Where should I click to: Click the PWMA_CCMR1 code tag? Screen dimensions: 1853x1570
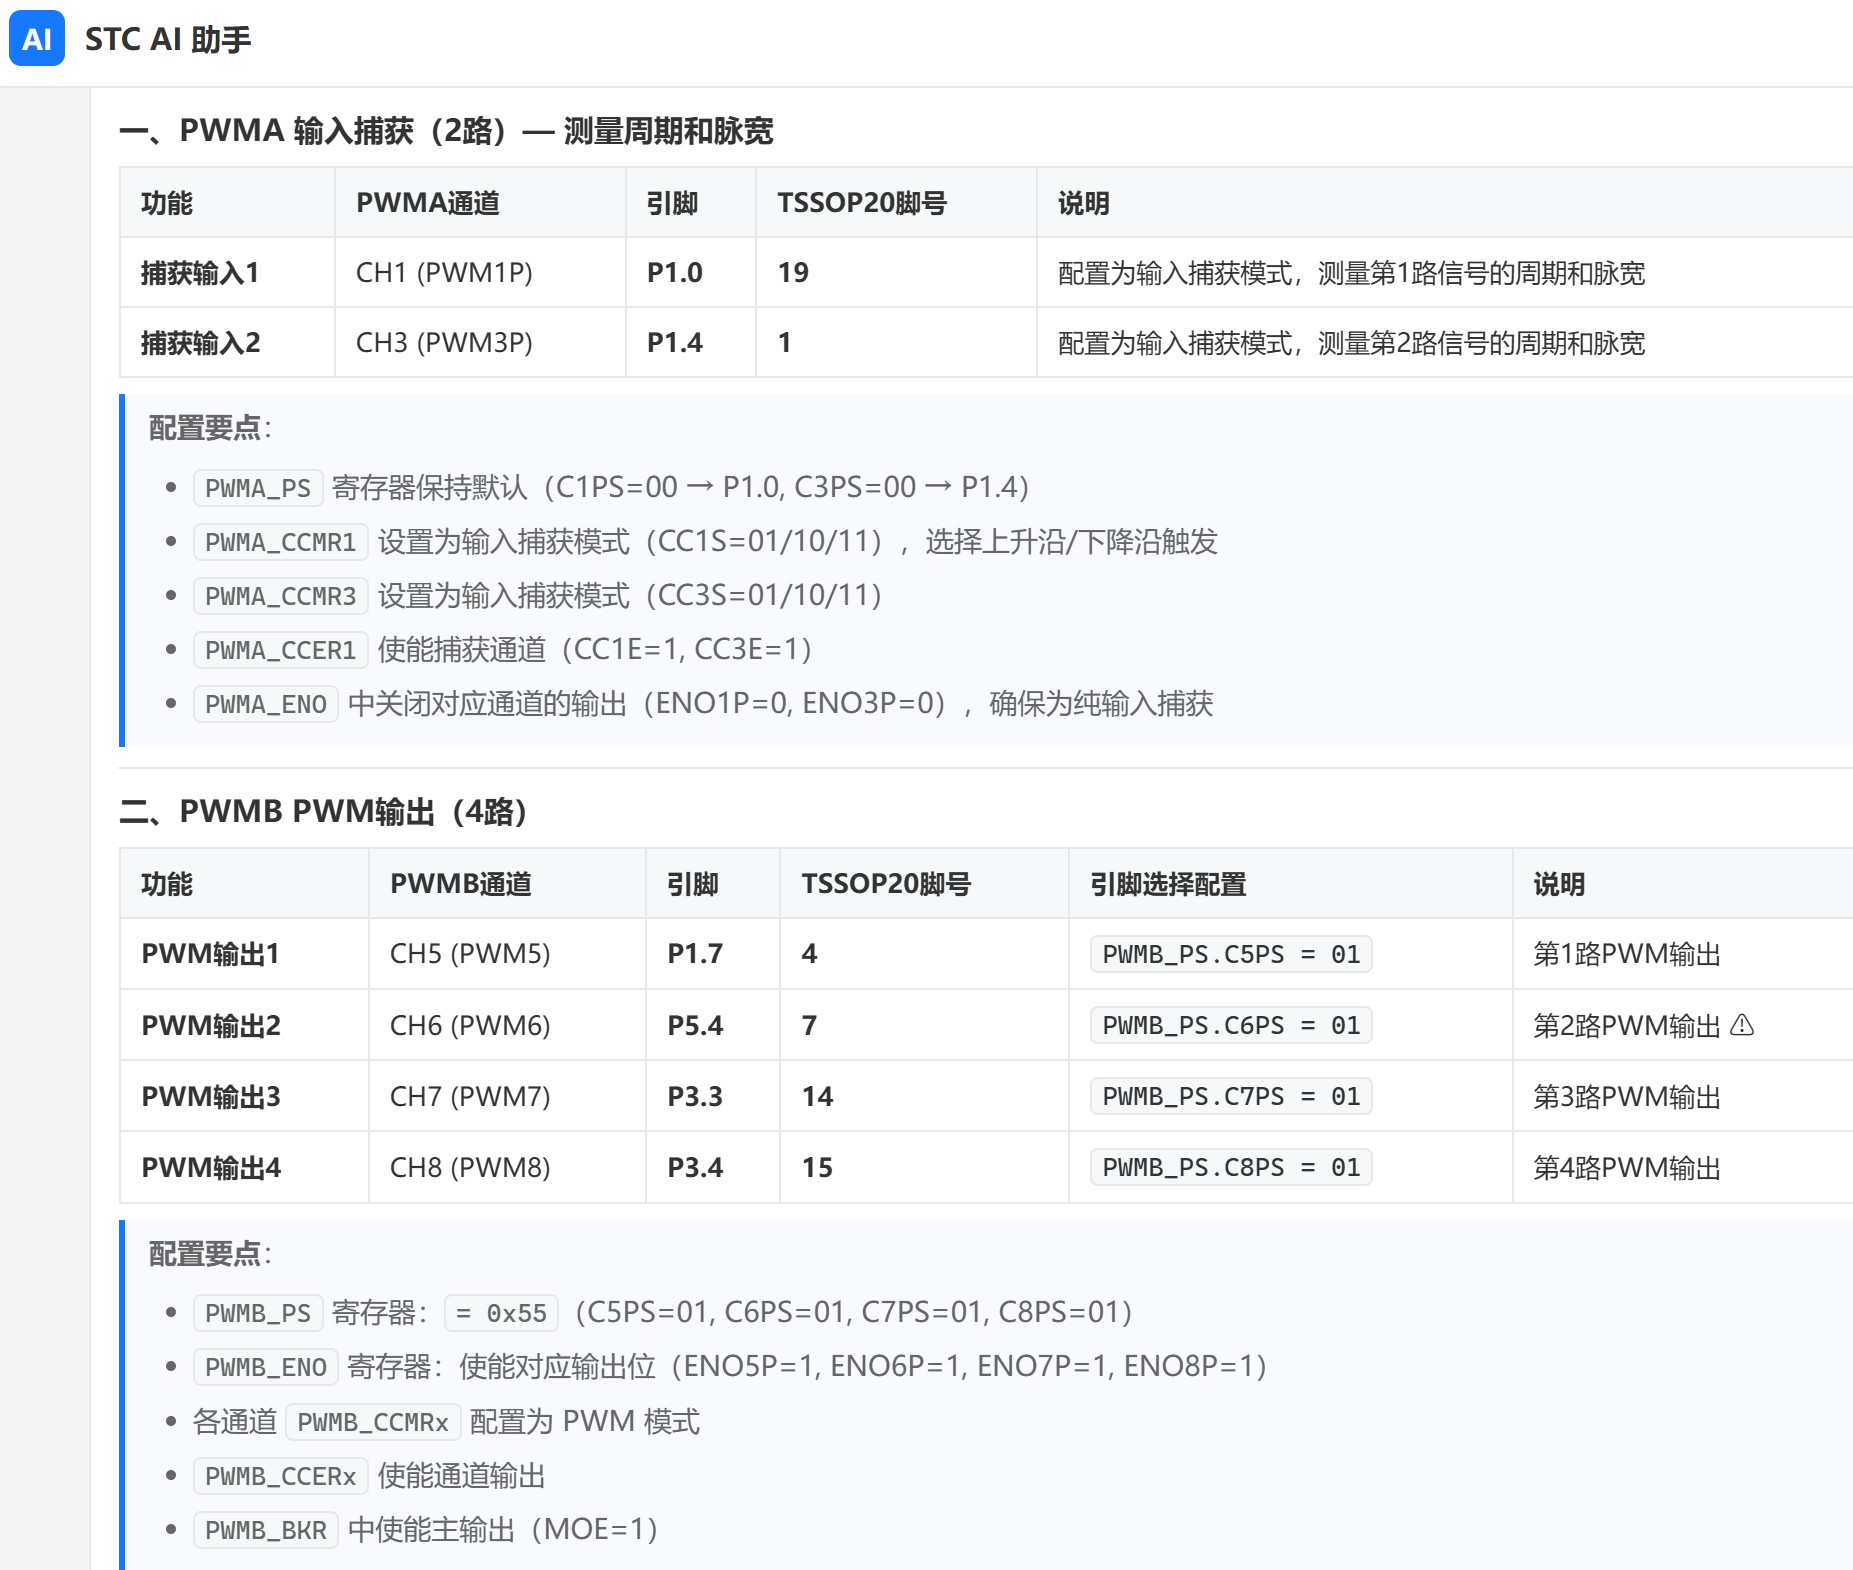(x=281, y=542)
